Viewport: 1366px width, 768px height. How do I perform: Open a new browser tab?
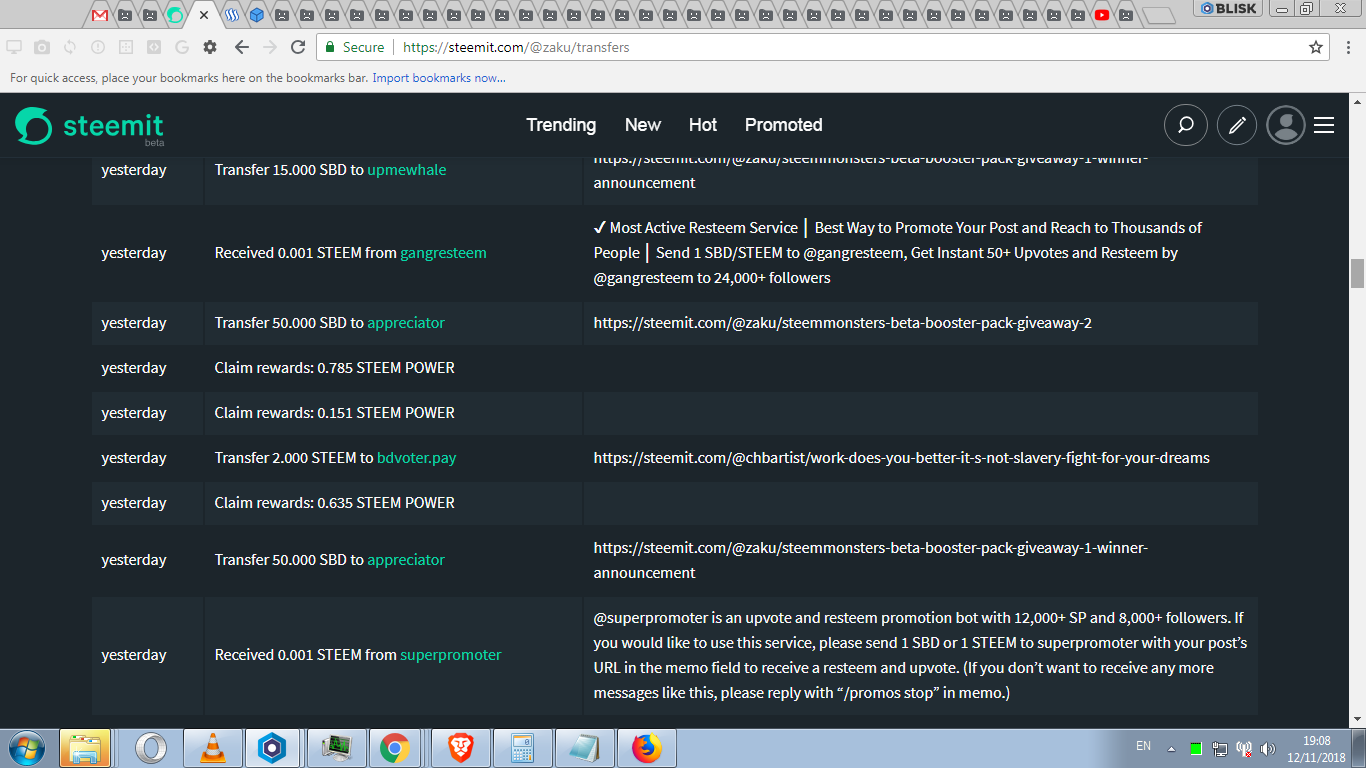click(x=1158, y=15)
